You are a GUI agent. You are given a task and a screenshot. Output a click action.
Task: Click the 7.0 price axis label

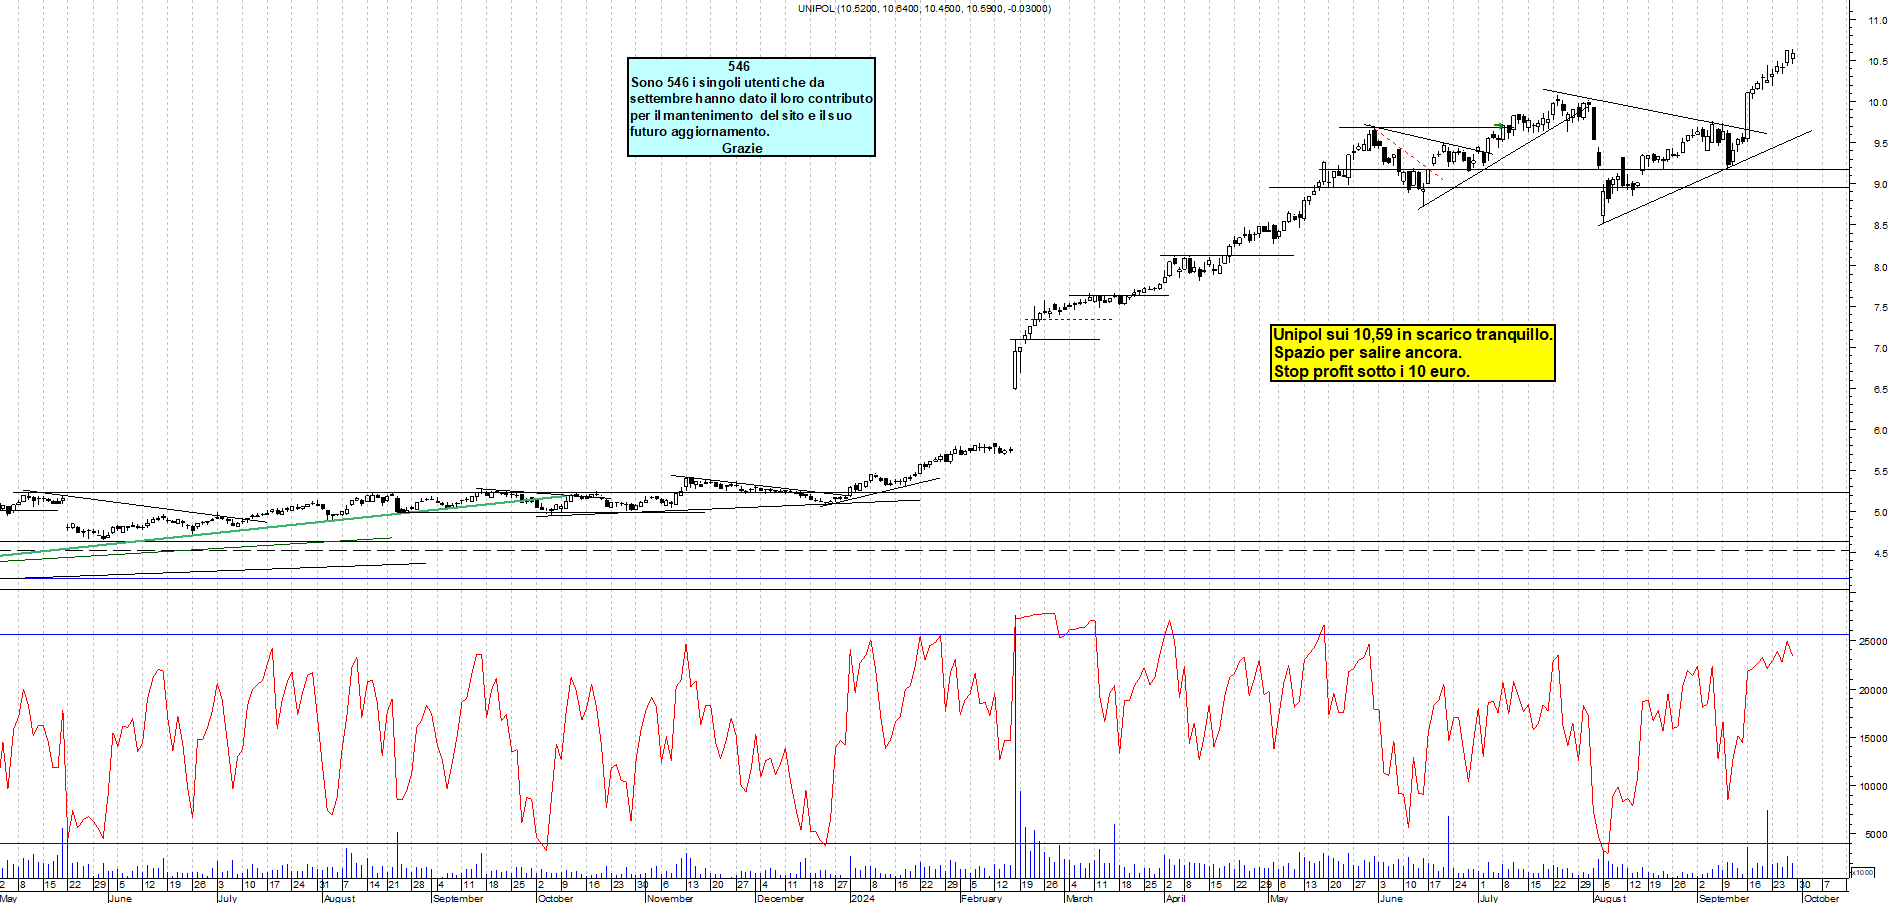pyautogui.click(x=1880, y=348)
